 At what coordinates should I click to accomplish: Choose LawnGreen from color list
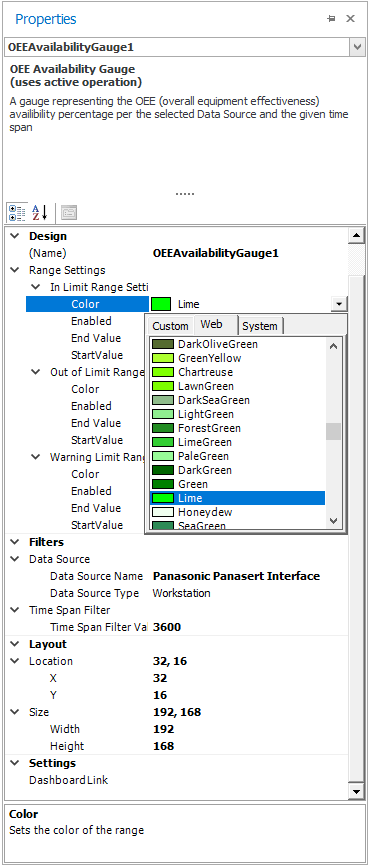point(238,386)
